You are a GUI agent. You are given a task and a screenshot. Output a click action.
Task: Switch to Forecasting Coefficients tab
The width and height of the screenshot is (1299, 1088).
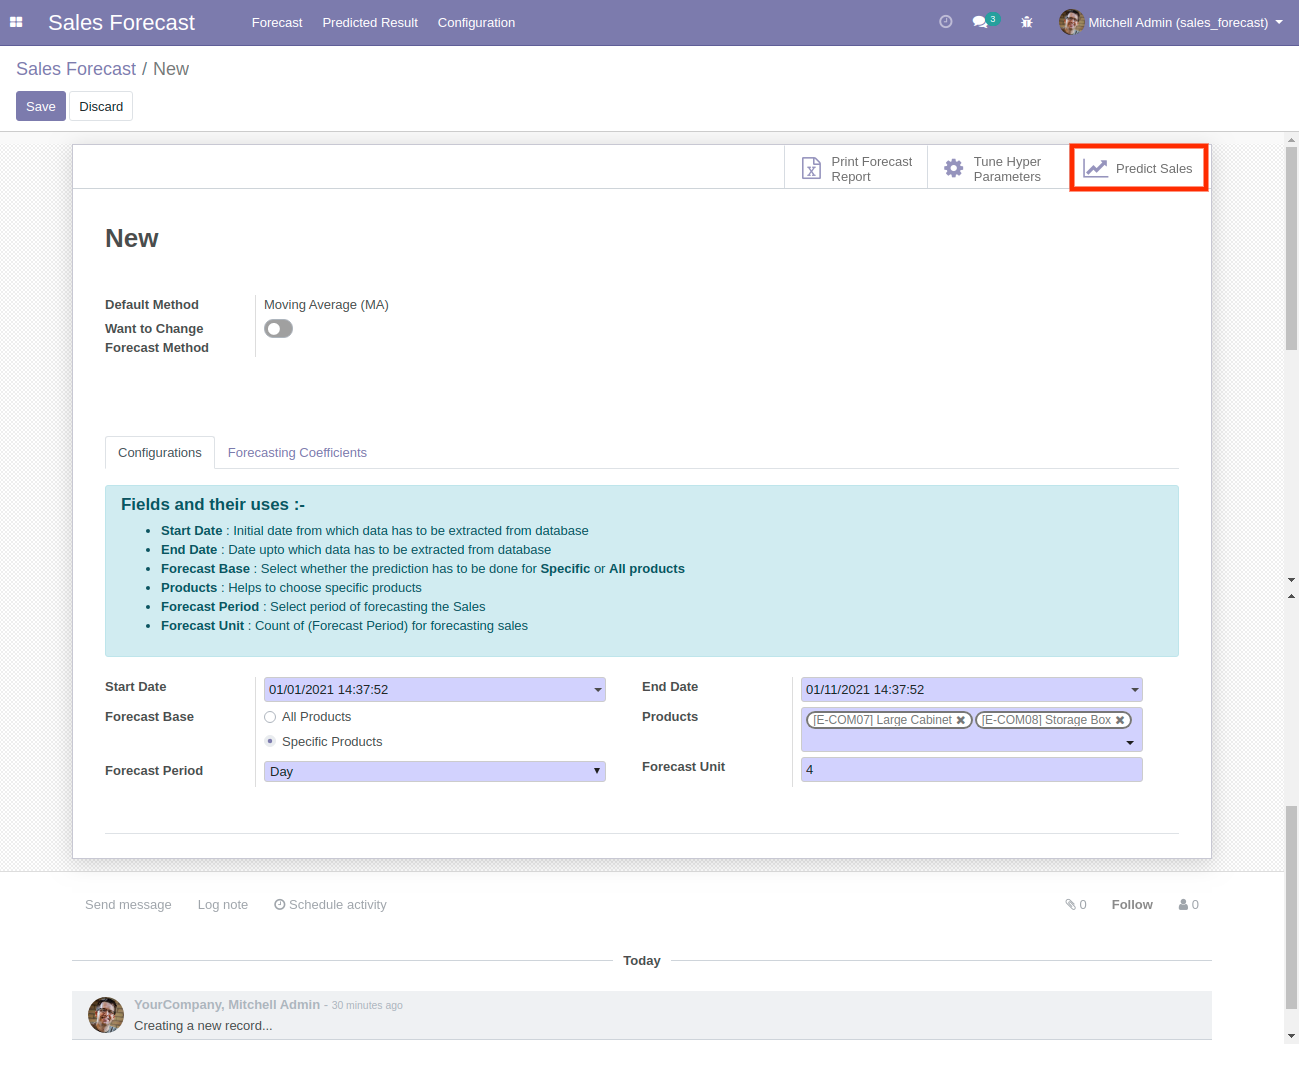coord(297,453)
